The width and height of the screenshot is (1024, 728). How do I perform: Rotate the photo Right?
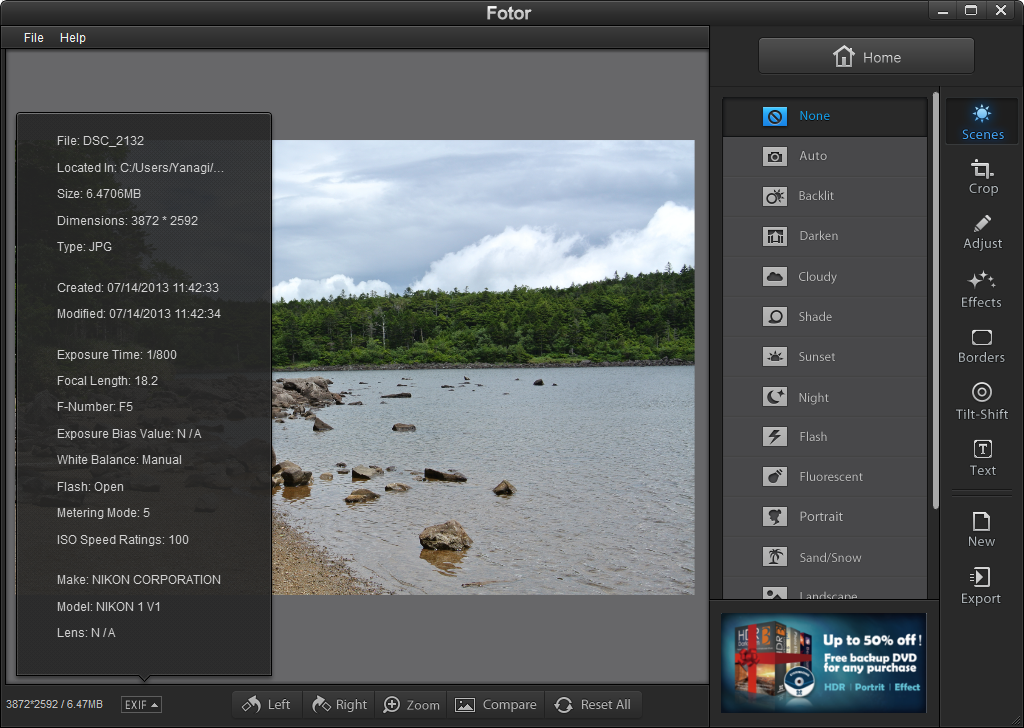340,705
